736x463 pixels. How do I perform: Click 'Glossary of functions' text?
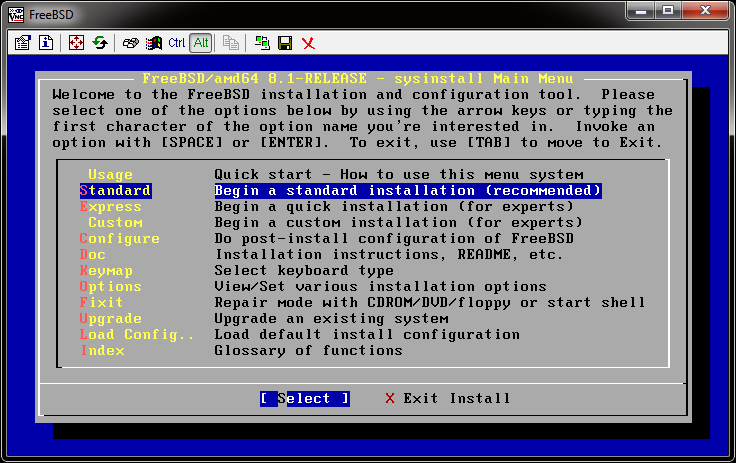coord(308,350)
